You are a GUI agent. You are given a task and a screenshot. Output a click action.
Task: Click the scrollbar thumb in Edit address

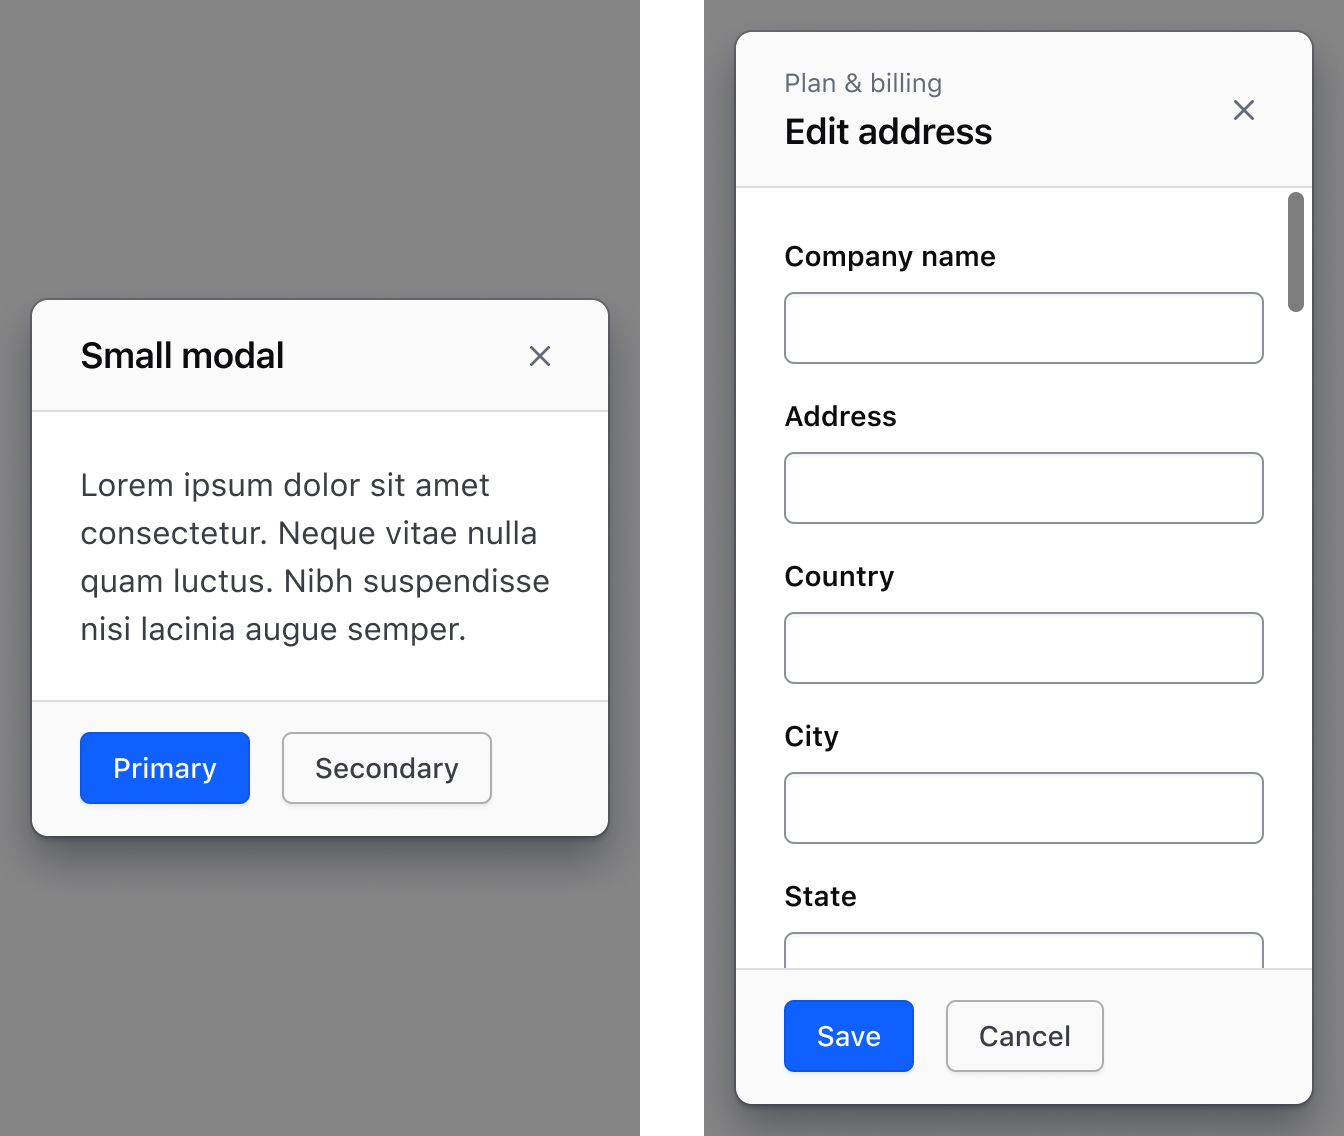[x=1297, y=250]
